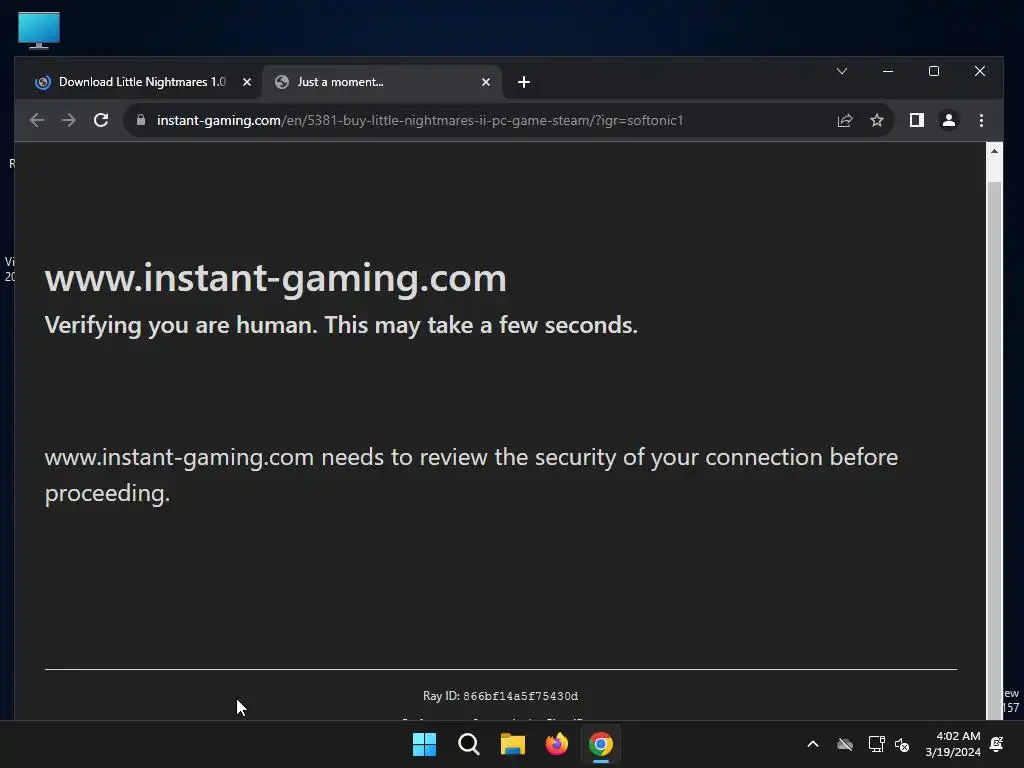Close the Chrome window

(x=980, y=71)
